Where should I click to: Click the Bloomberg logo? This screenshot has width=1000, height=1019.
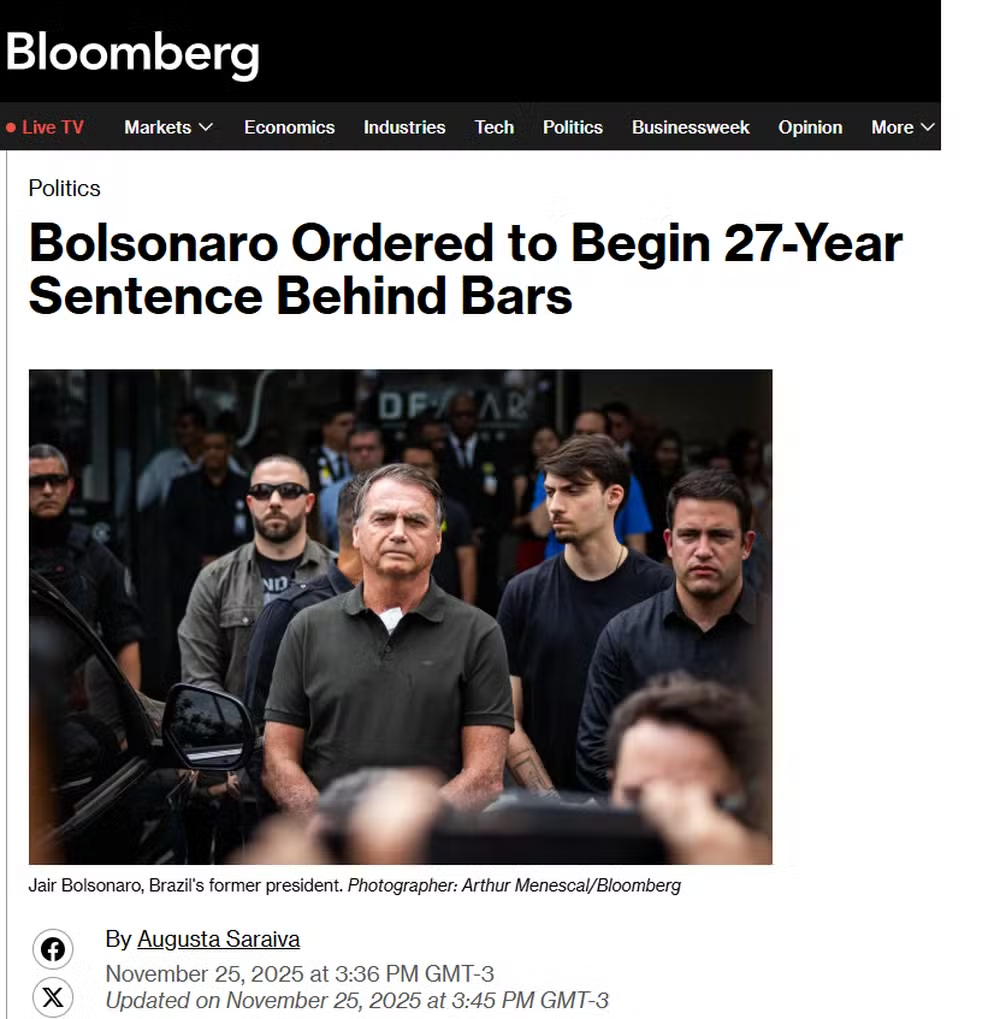point(132,53)
